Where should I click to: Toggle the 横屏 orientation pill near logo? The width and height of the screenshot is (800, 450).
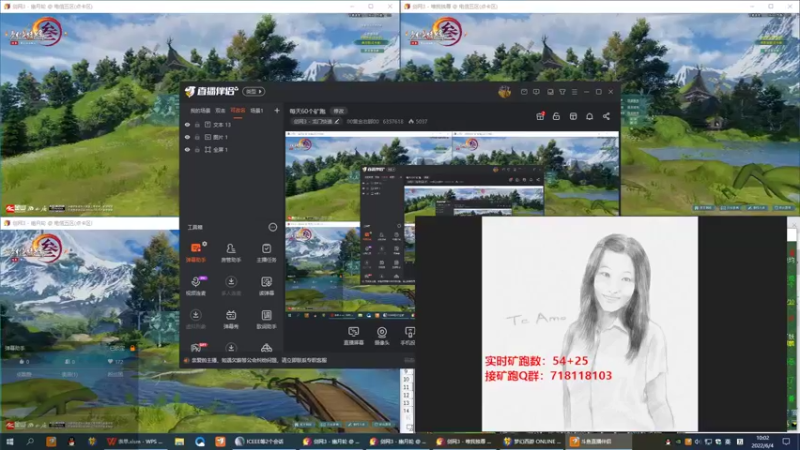pyautogui.click(x=254, y=91)
